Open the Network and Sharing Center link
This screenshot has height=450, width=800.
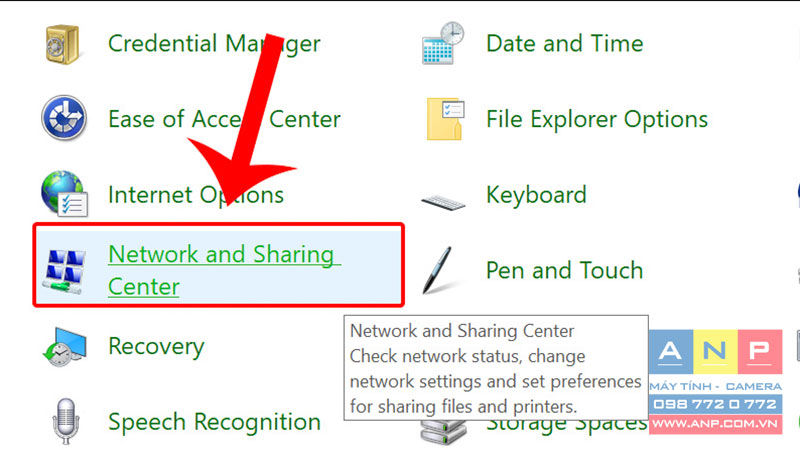pos(224,270)
